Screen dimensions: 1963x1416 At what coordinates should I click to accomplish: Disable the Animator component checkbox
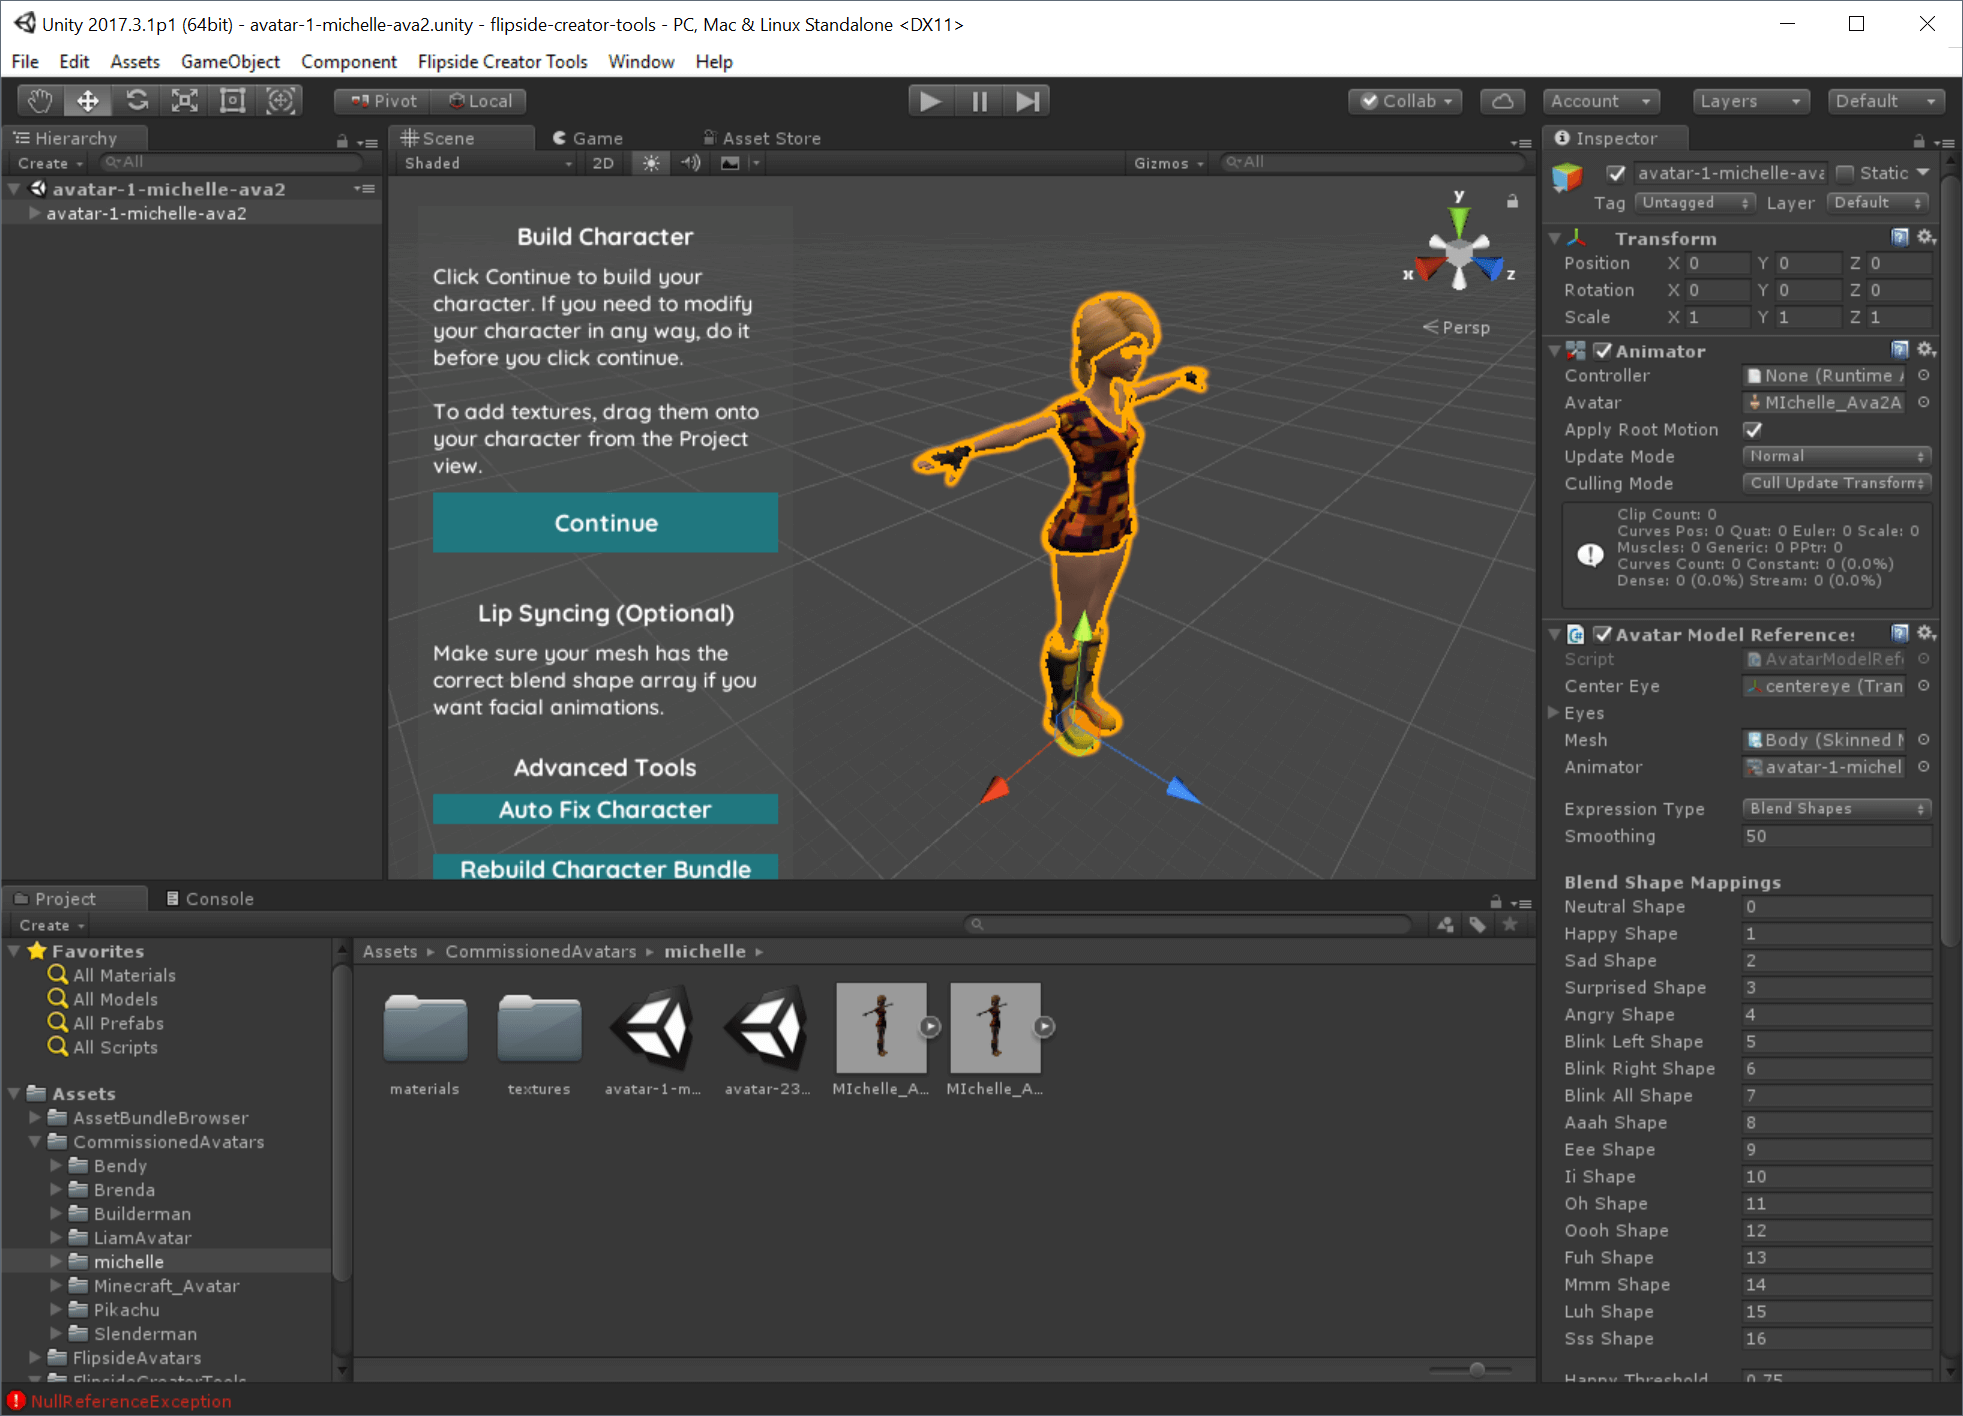[x=1603, y=351]
